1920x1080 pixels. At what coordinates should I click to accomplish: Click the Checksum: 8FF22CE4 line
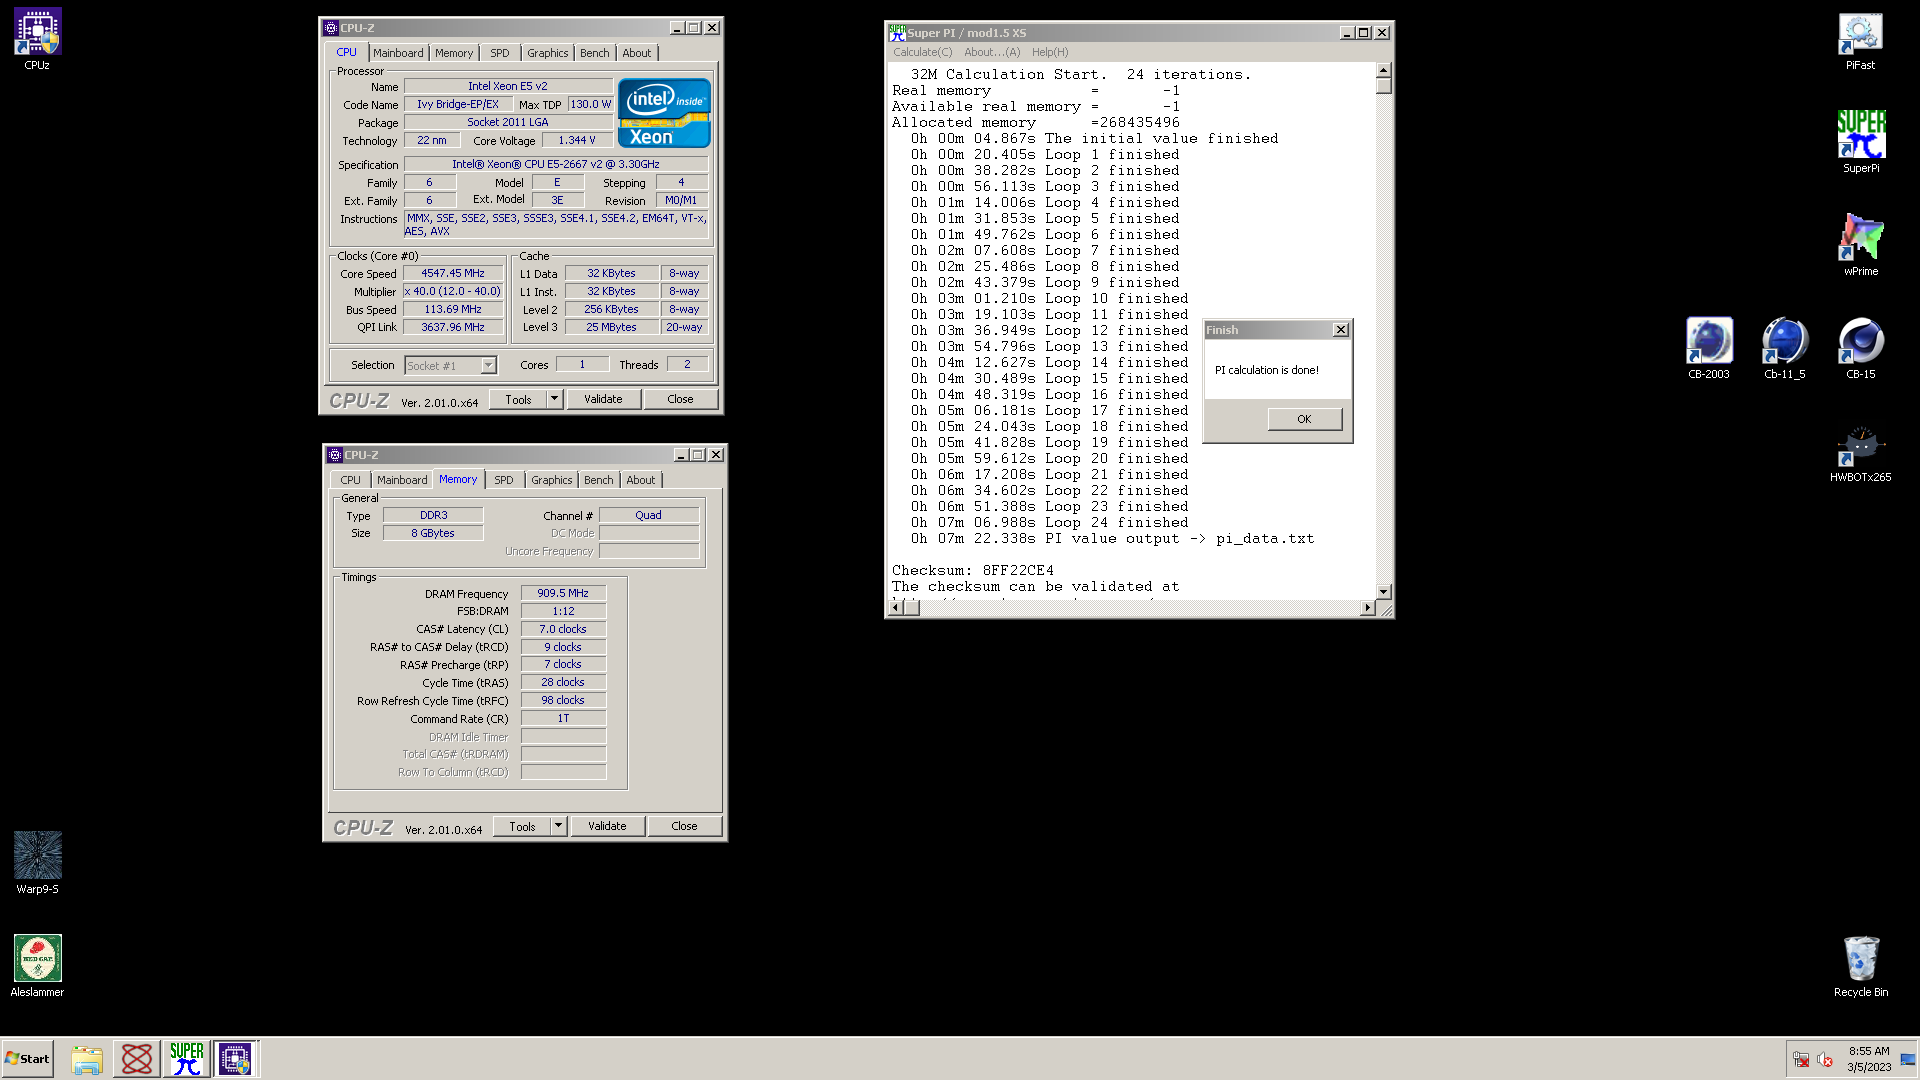(972, 570)
